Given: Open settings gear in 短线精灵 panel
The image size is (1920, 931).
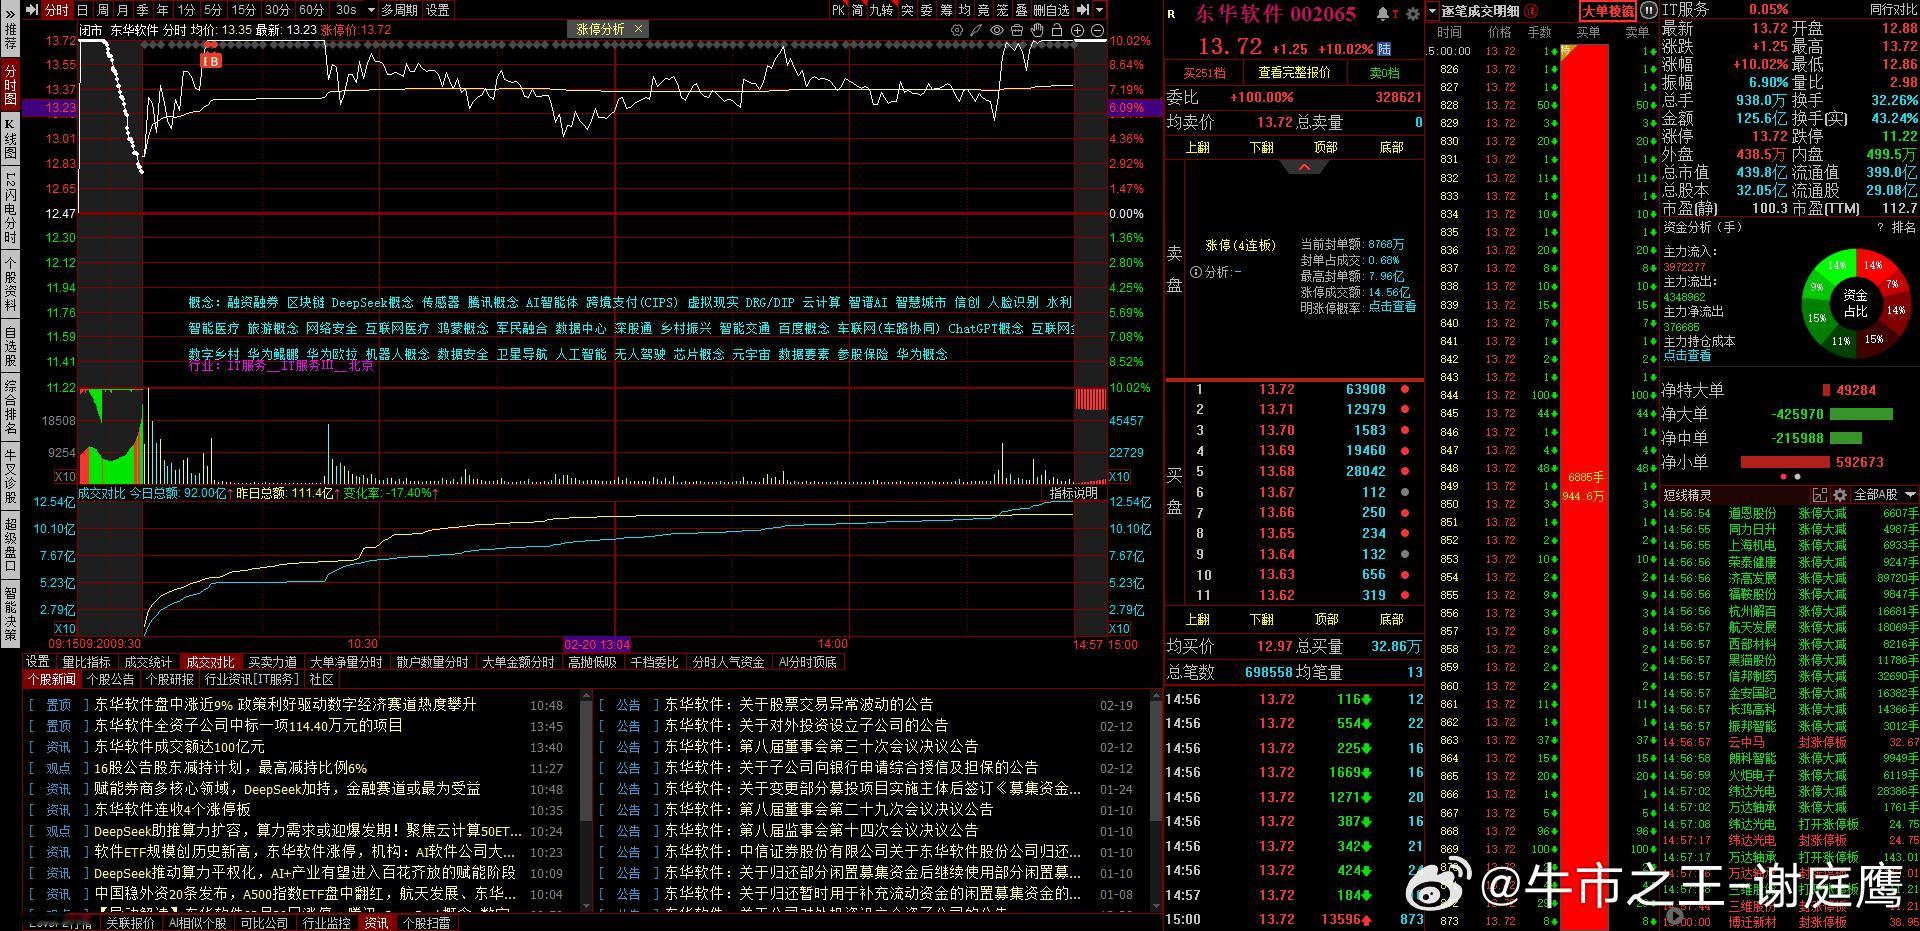Looking at the screenshot, I should tap(1839, 495).
